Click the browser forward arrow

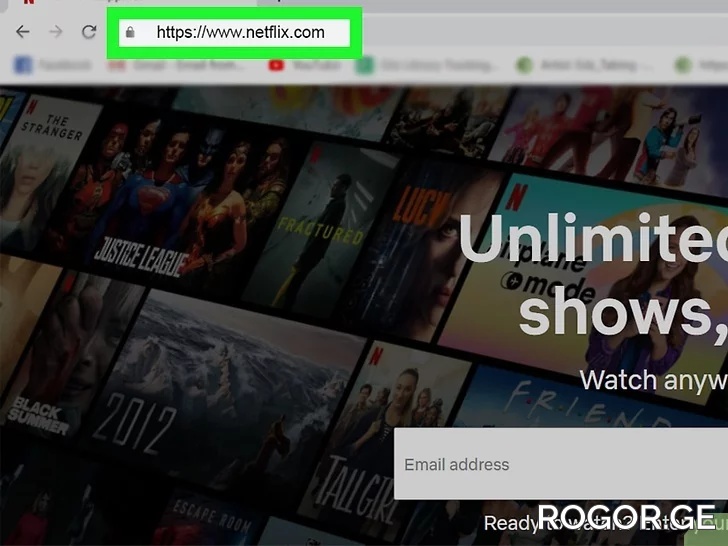(x=56, y=32)
